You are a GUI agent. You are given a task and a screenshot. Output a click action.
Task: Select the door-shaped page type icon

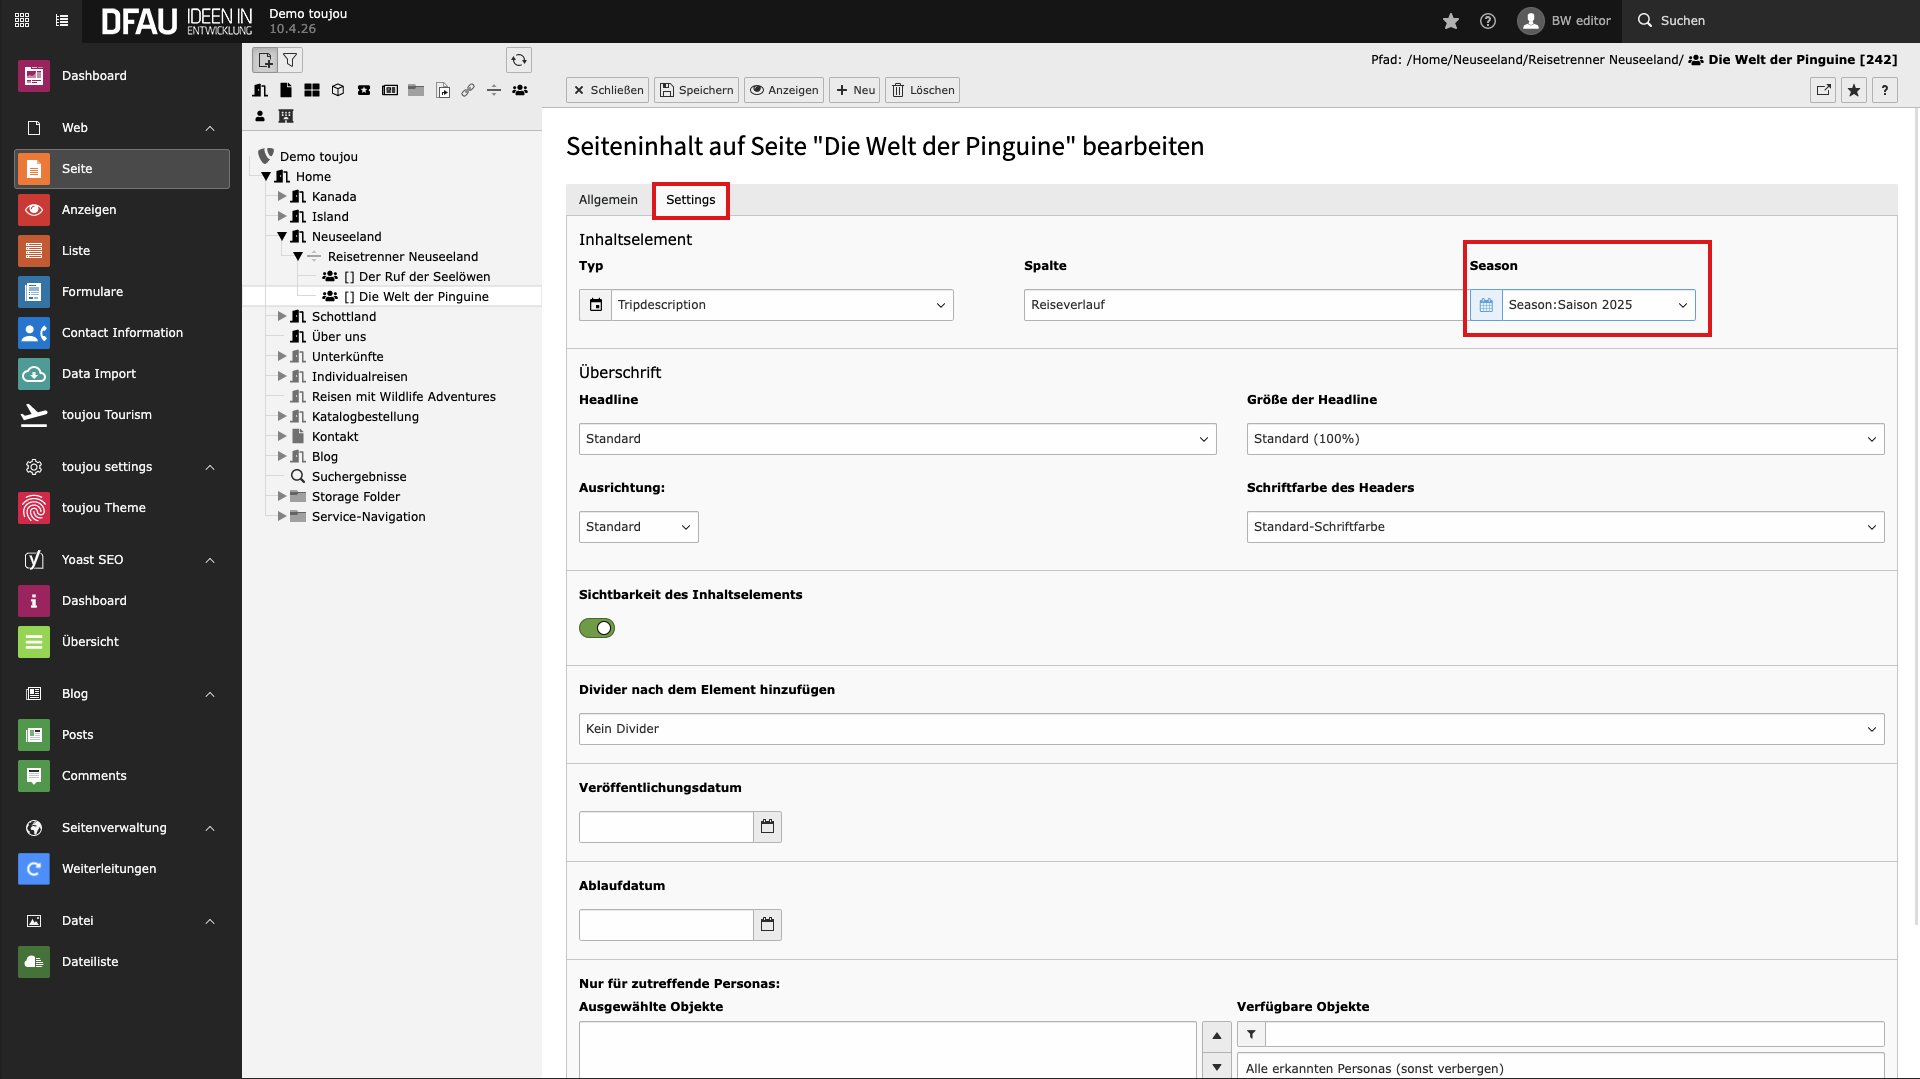click(x=260, y=90)
